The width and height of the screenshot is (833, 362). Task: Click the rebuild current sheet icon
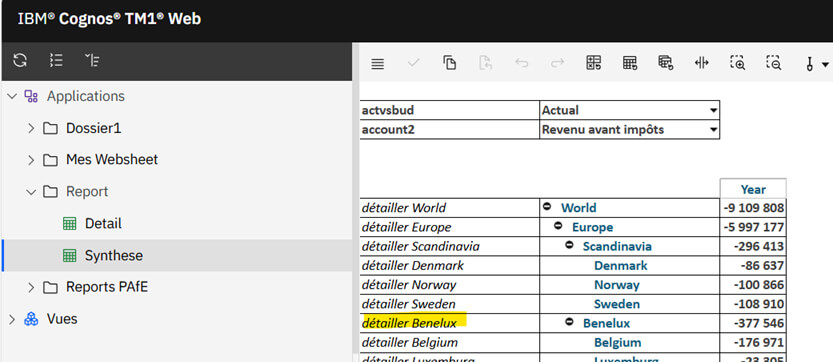[630, 63]
